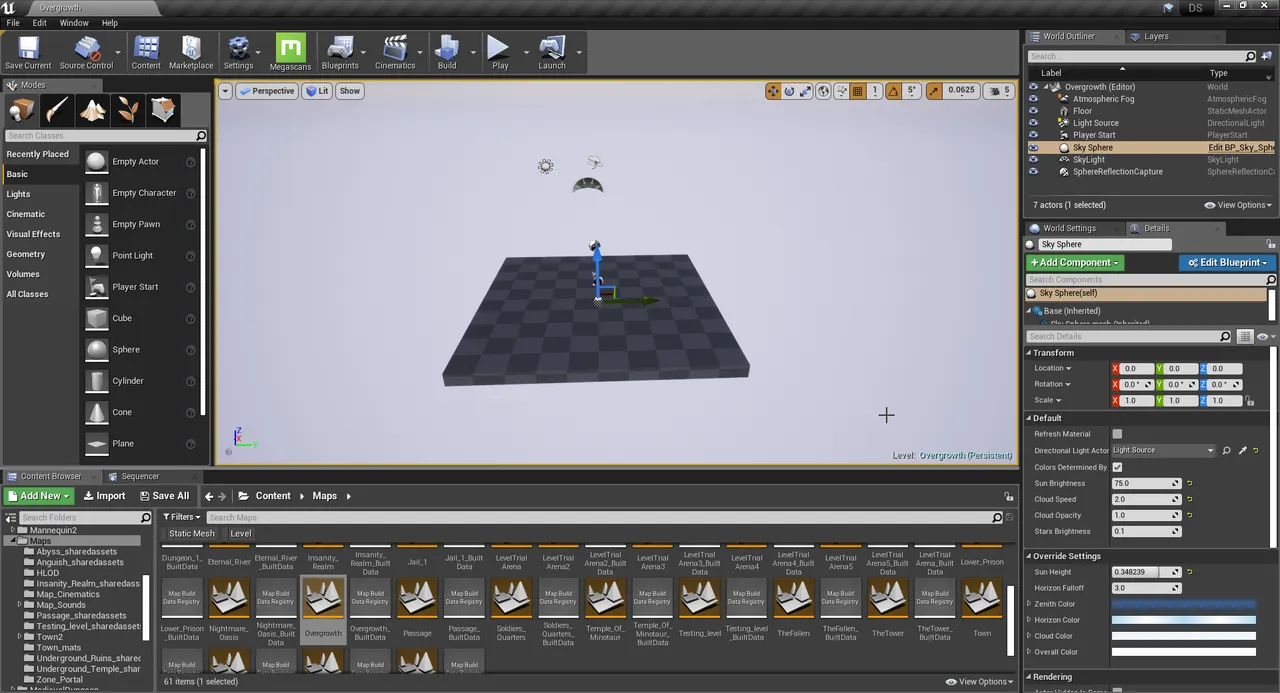
Task: Click the Save Current toolbar icon
Action: (x=28, y=53)
